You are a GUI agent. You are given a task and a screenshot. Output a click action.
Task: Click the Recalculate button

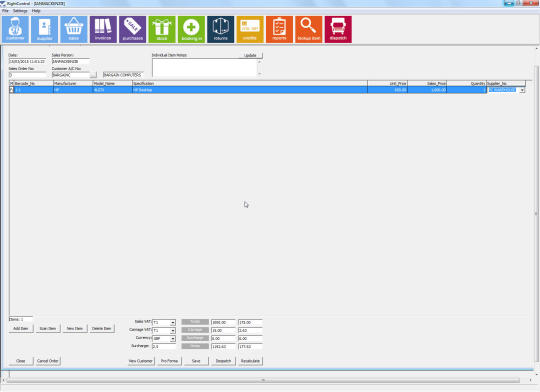(251, 361)
